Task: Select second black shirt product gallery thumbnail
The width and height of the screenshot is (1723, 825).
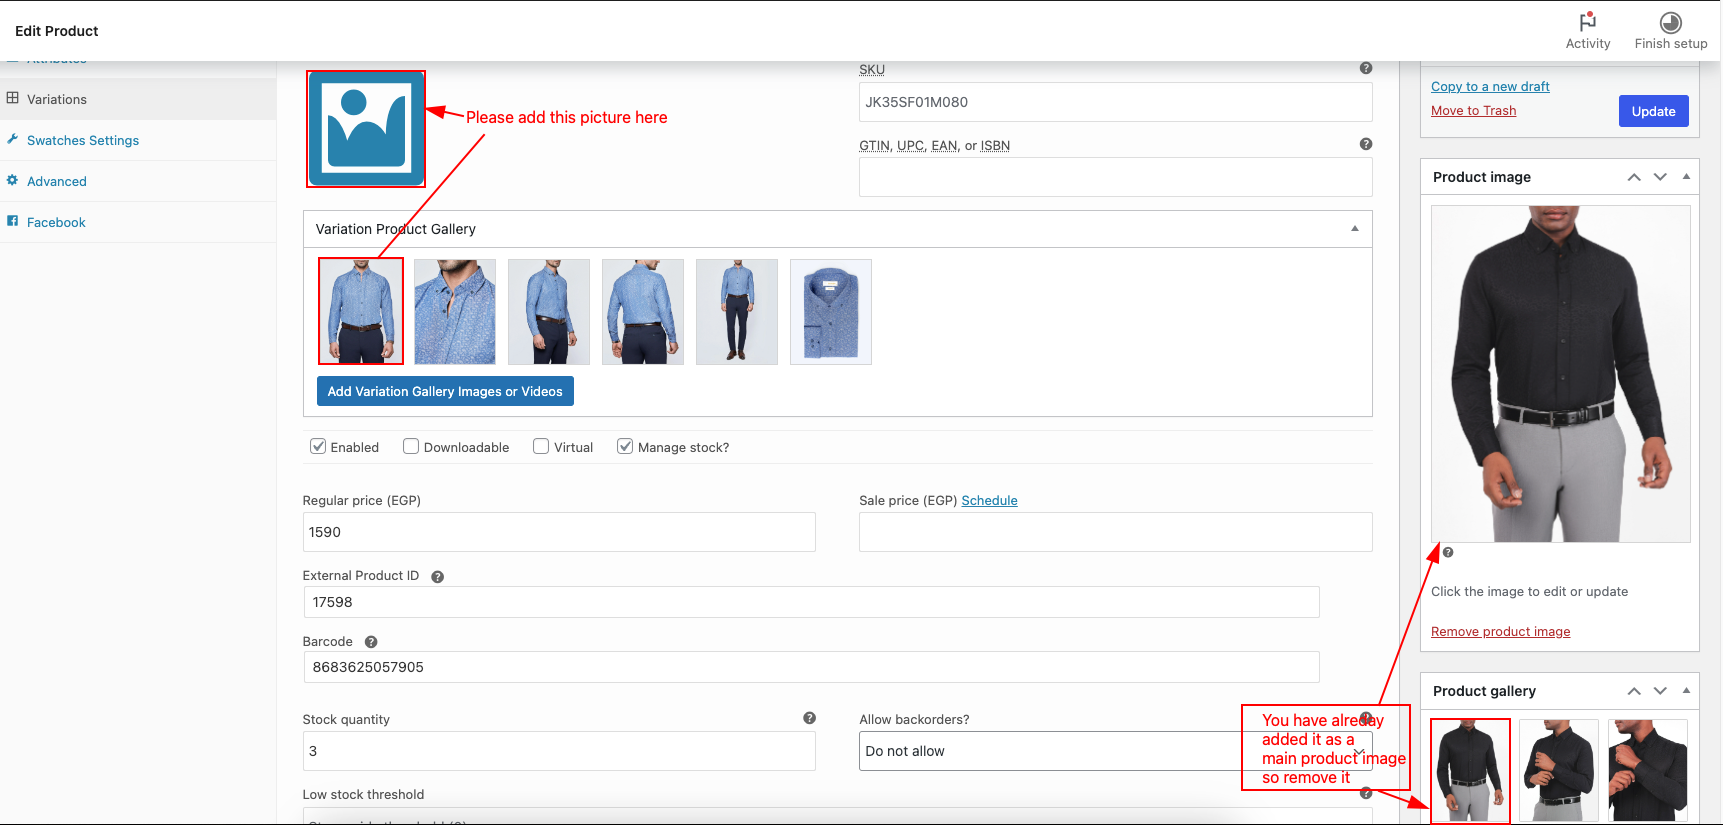Action: click(x=1558, y=771)
